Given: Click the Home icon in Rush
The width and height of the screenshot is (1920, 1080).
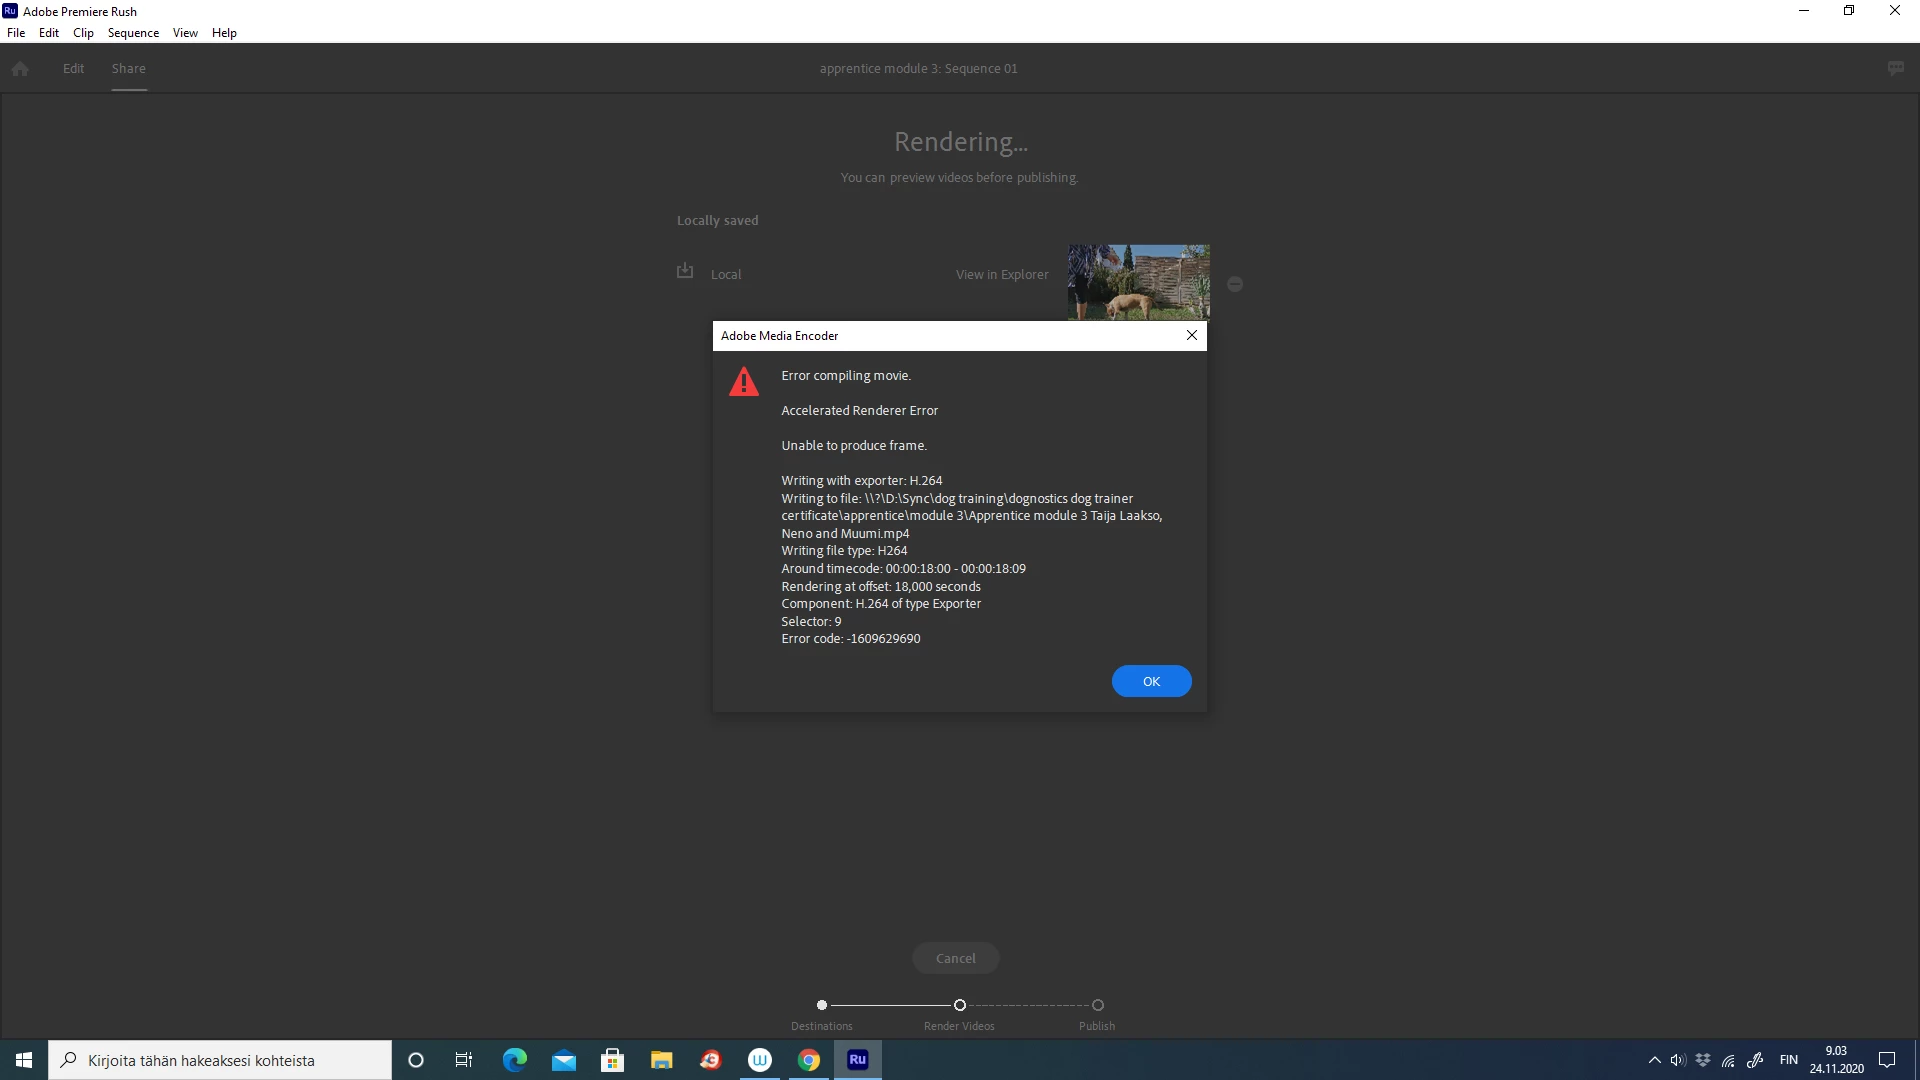Looking at the screenshot, I should [20, 69].
